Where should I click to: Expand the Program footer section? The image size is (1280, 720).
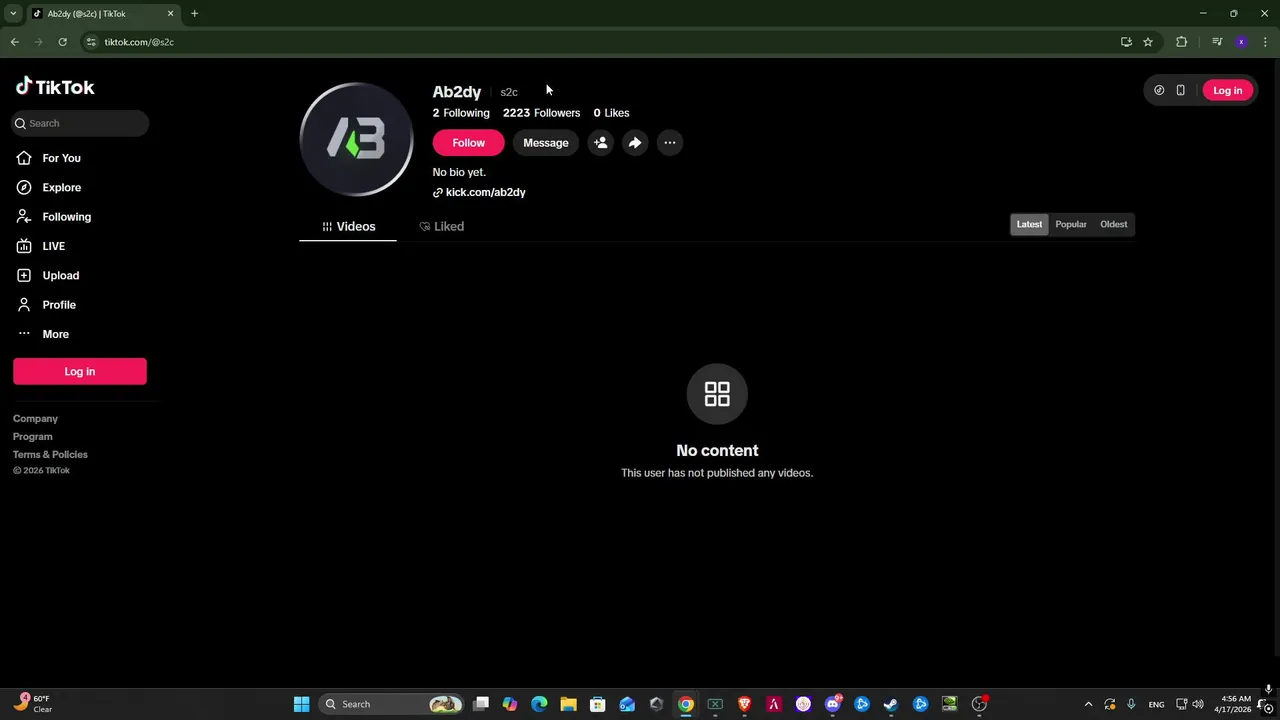pyautogui.click(x=32, y=437)
